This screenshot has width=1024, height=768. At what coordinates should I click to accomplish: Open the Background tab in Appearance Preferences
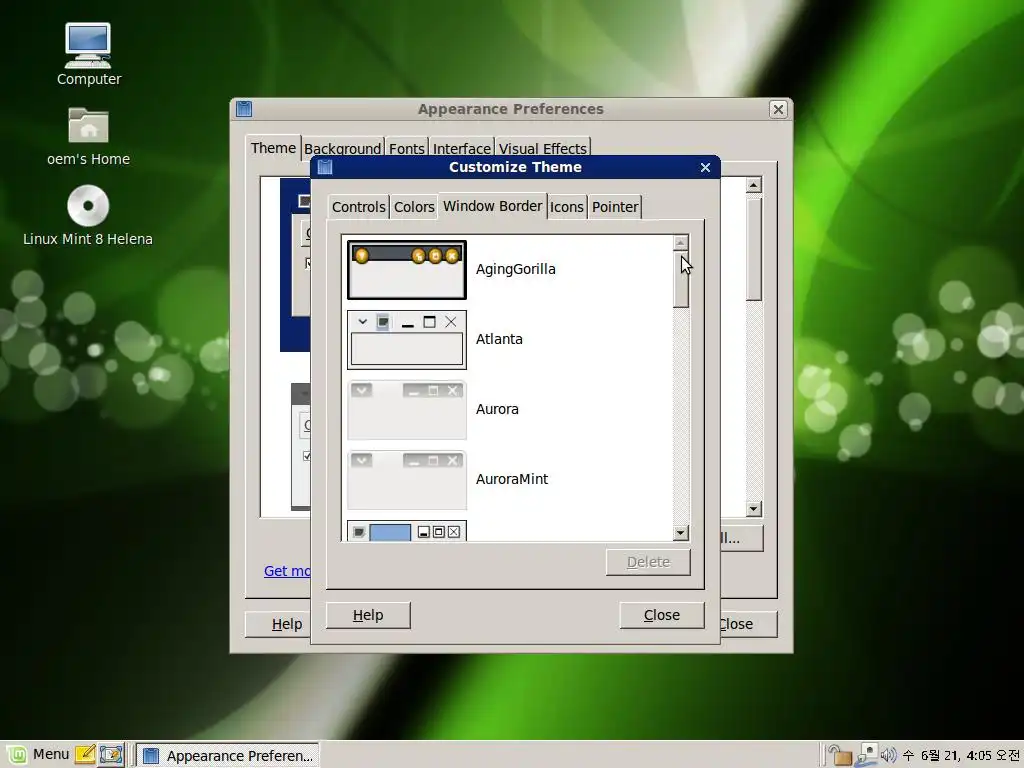click(x=342, y=149)
